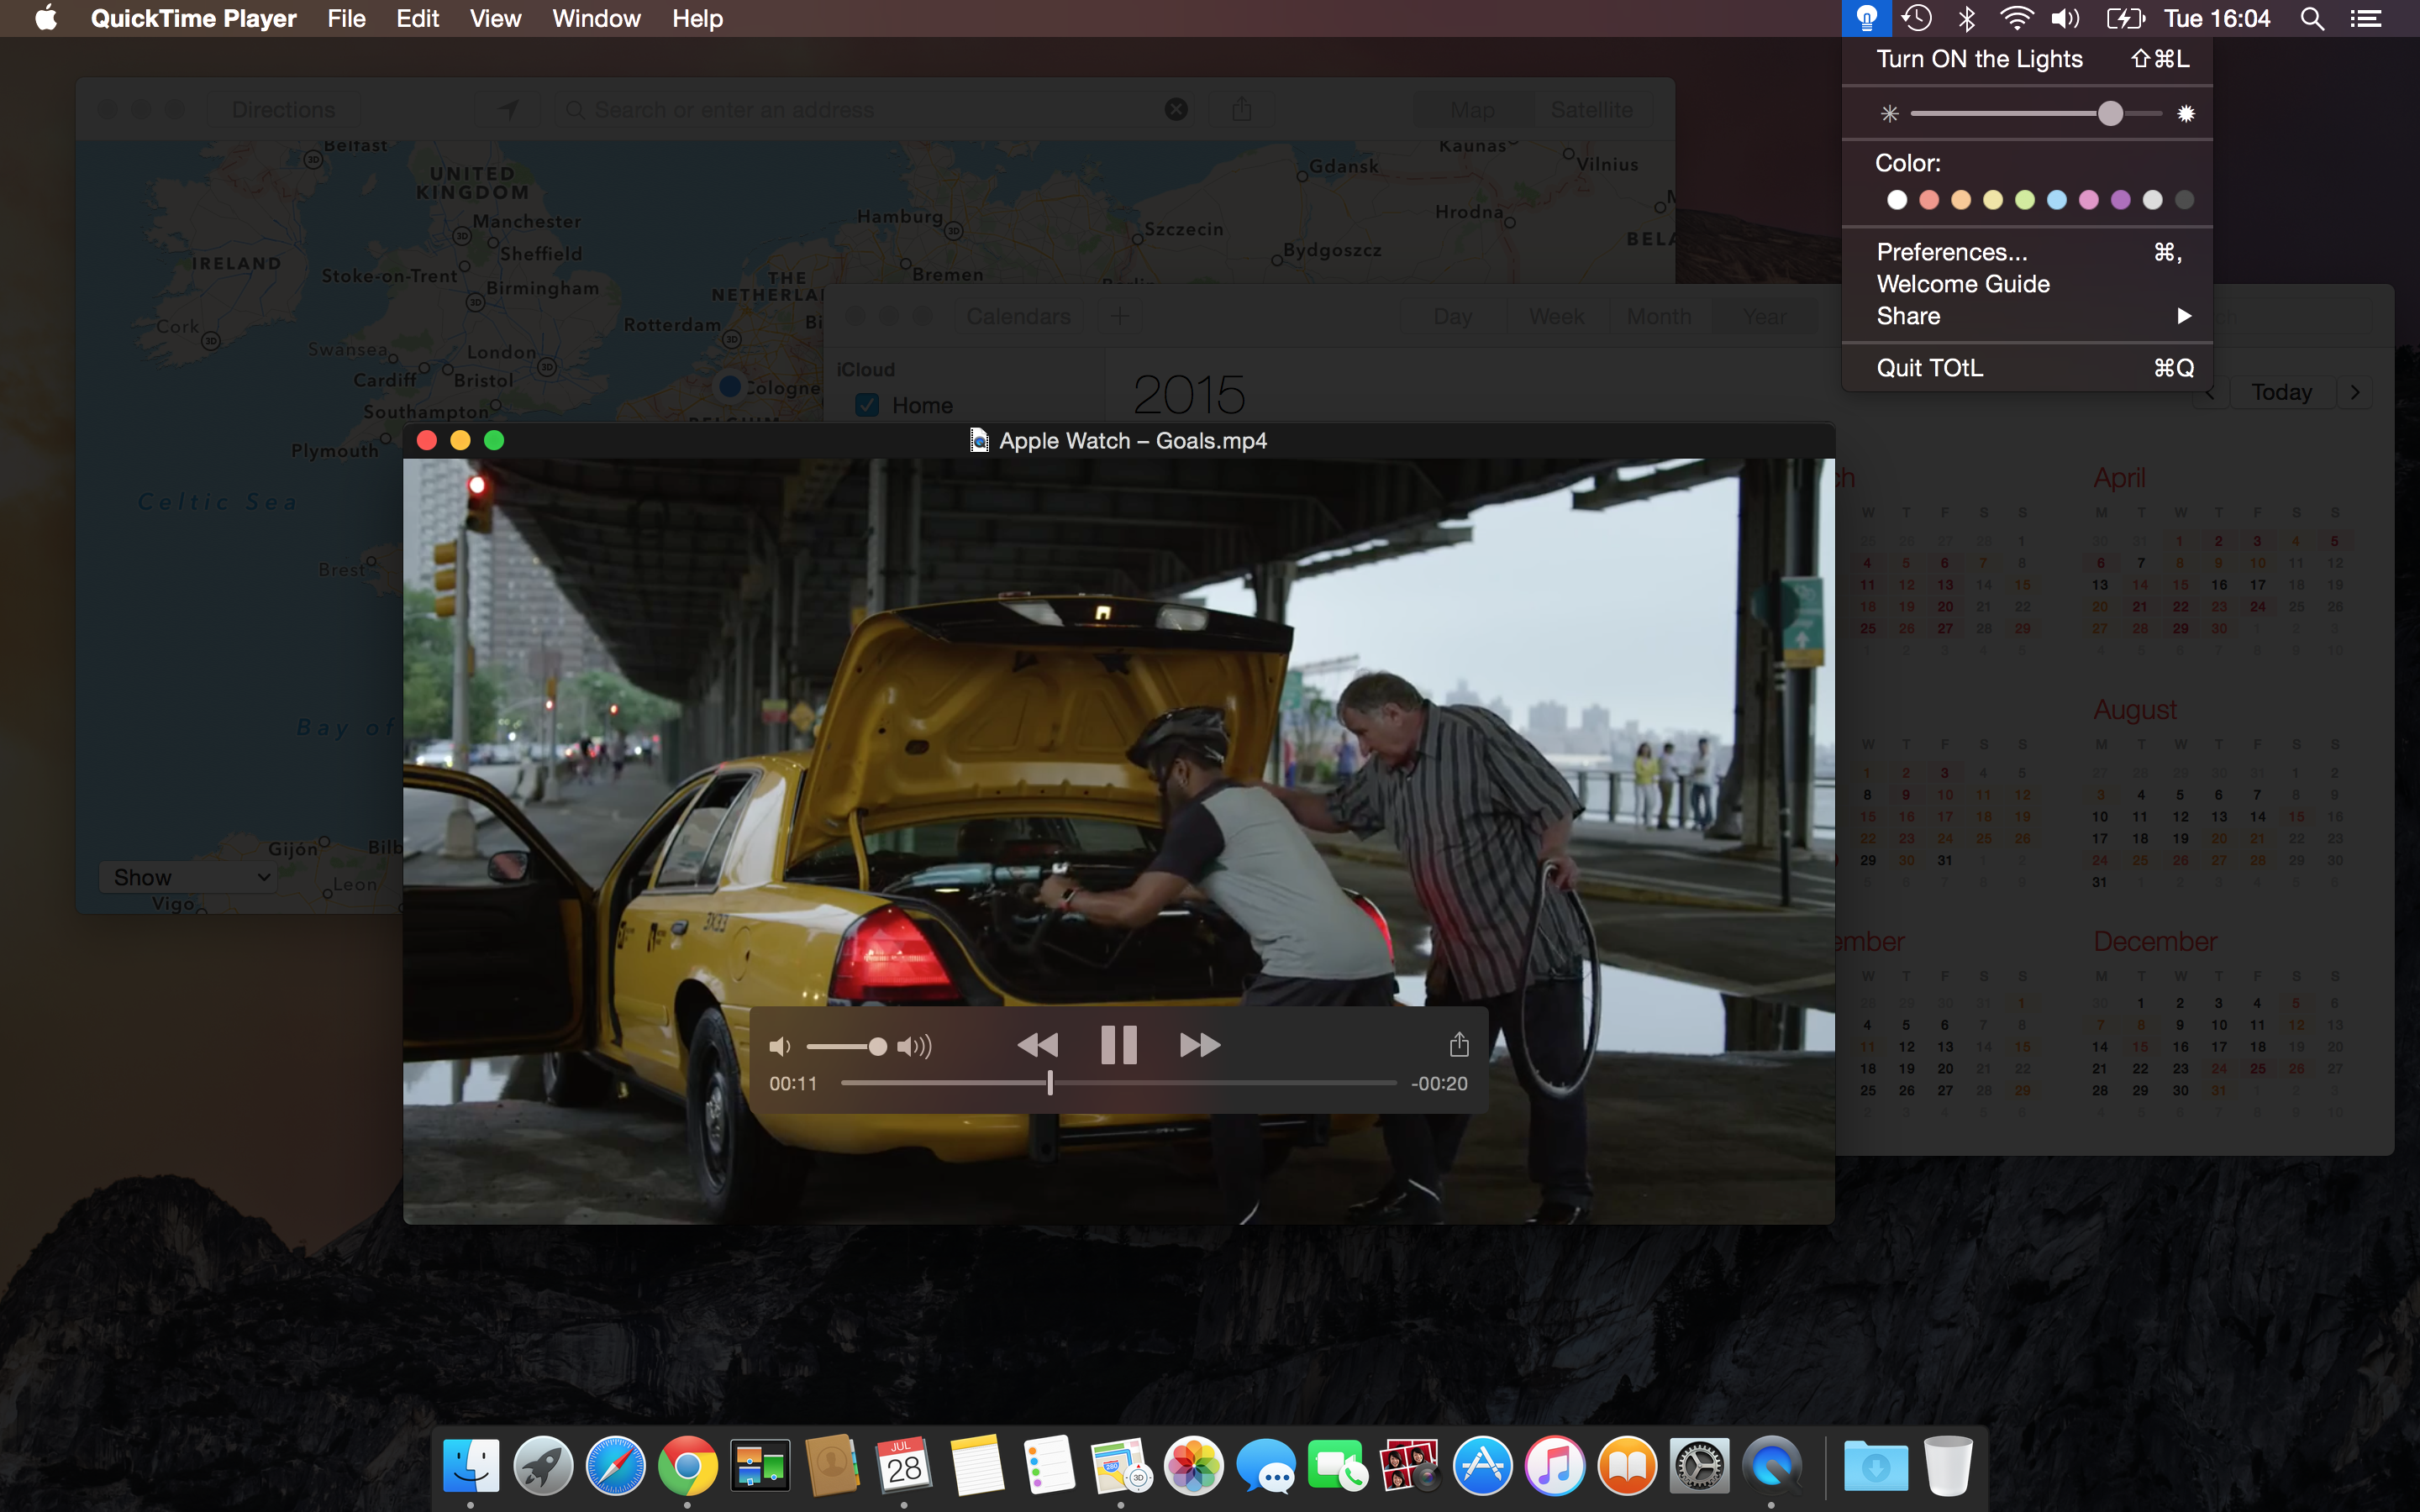Viewport: 2420px width, 1512px height.
Task: Choose the orange color swatch
Action: pos(1961,200)
